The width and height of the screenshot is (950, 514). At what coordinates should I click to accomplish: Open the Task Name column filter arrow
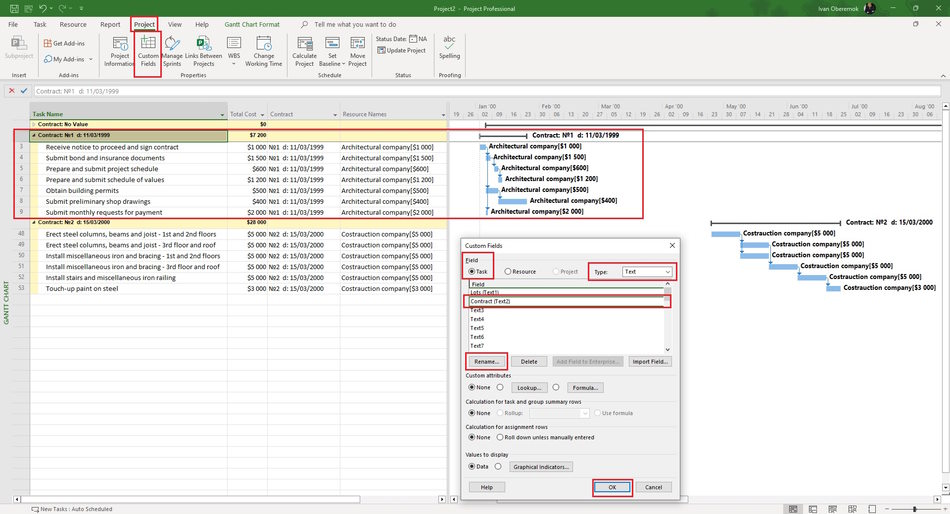[x=222, y=115]
